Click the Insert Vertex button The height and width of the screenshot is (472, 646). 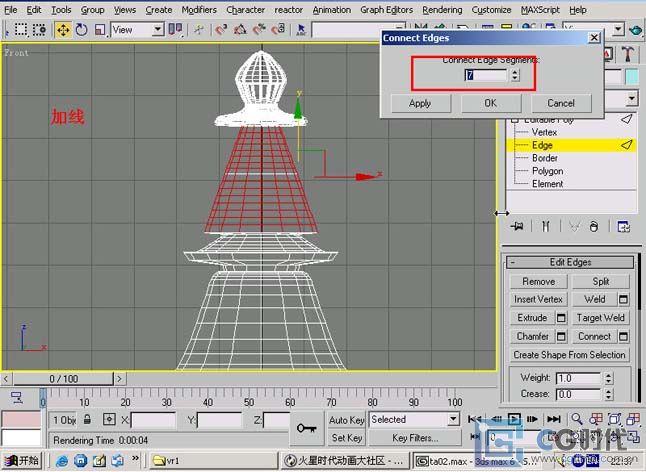(x=538, y=299)
